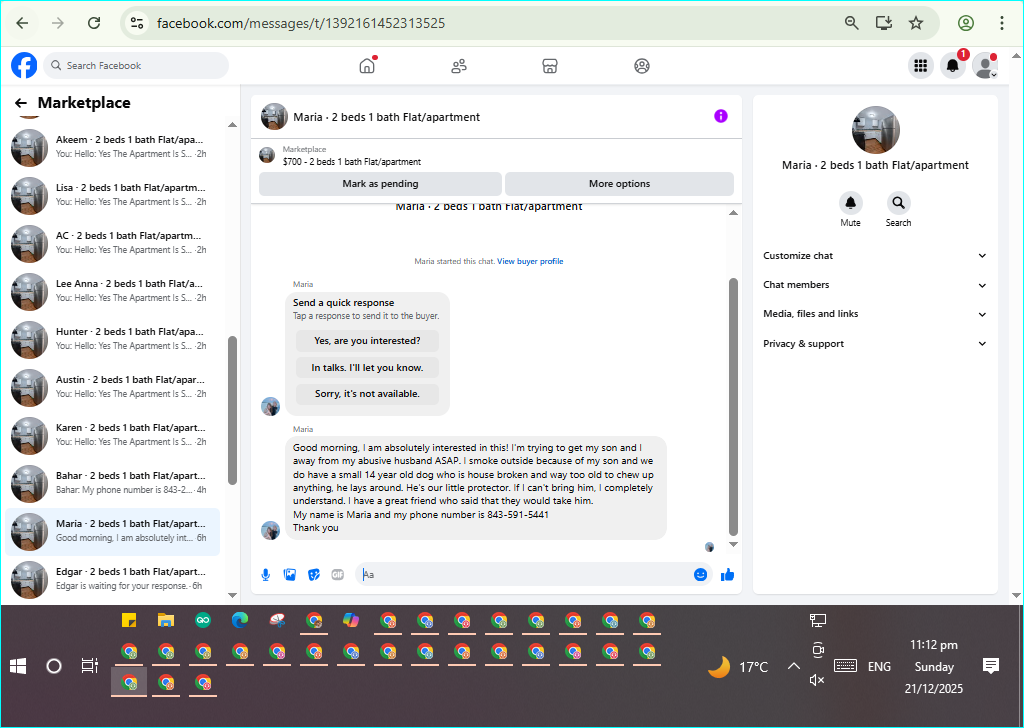Image resolution: width=1024 pixels, height=728 pixels.
Task: Bookmark this page with the star icon
Action: pos(916,24)
